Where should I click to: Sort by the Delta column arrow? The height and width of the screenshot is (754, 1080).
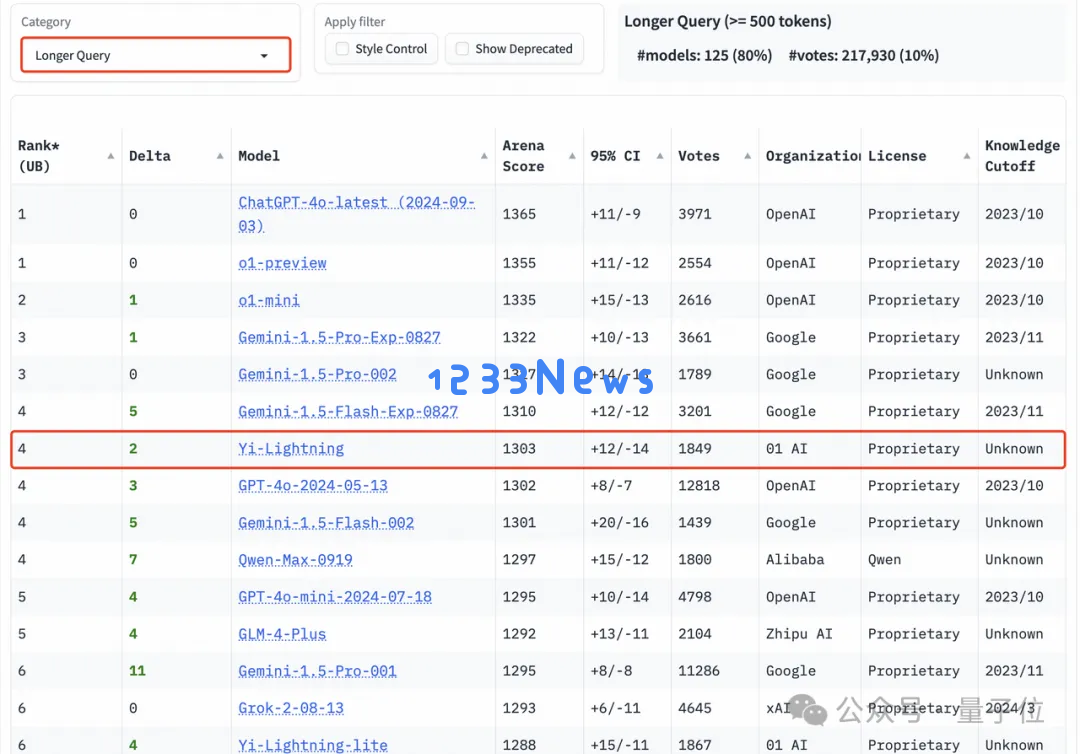coord(220,156)
